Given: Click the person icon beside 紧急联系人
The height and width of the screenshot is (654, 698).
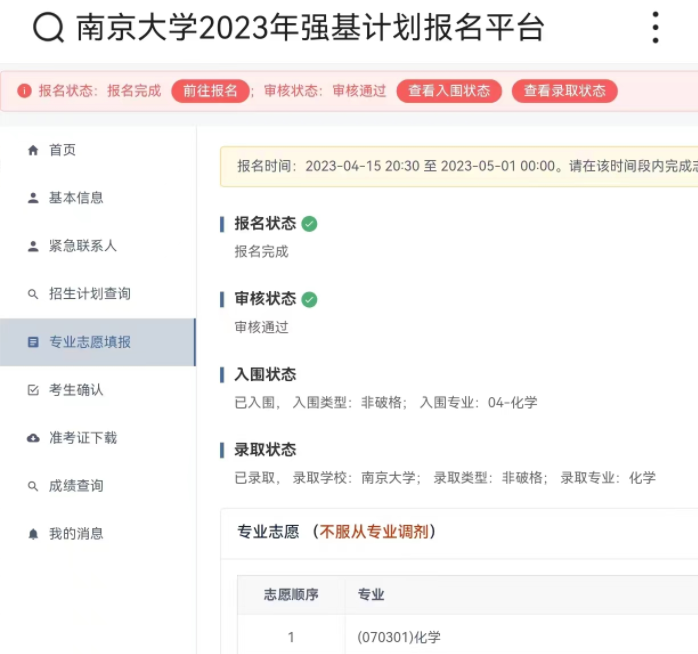Looking at the screenshot, I should [33, 246].
